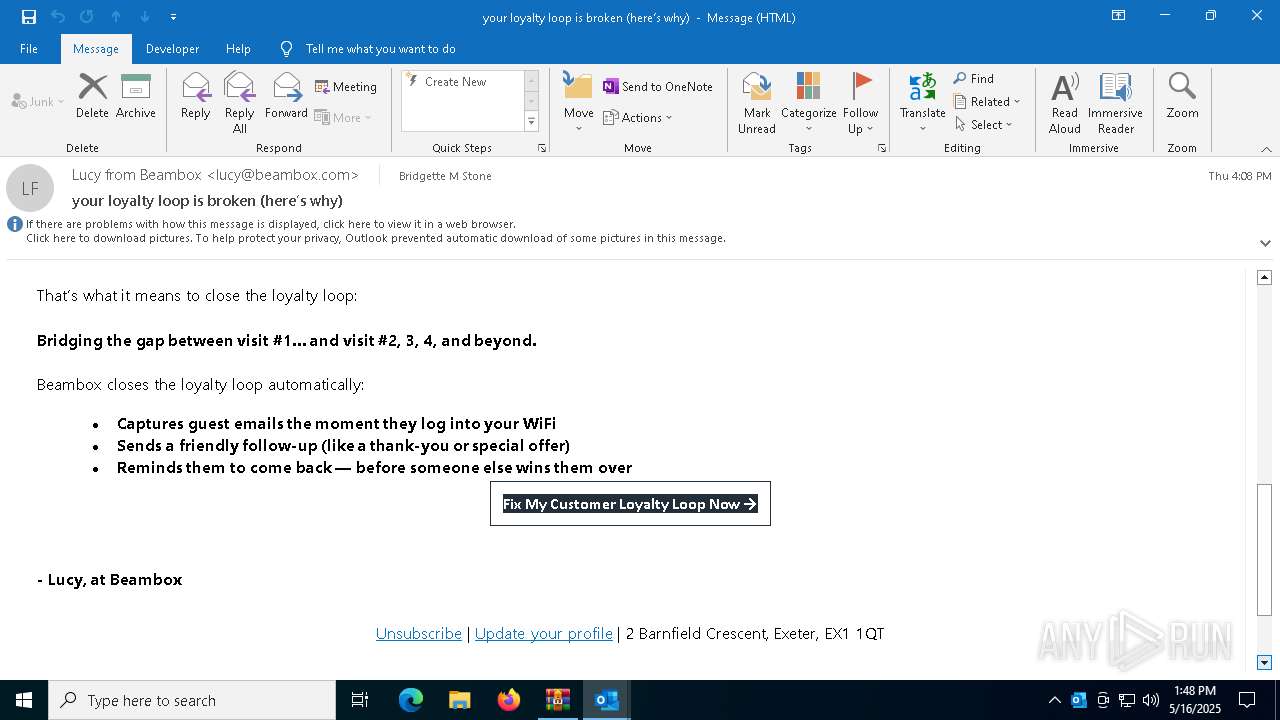Delete this message

click(92, 96)
